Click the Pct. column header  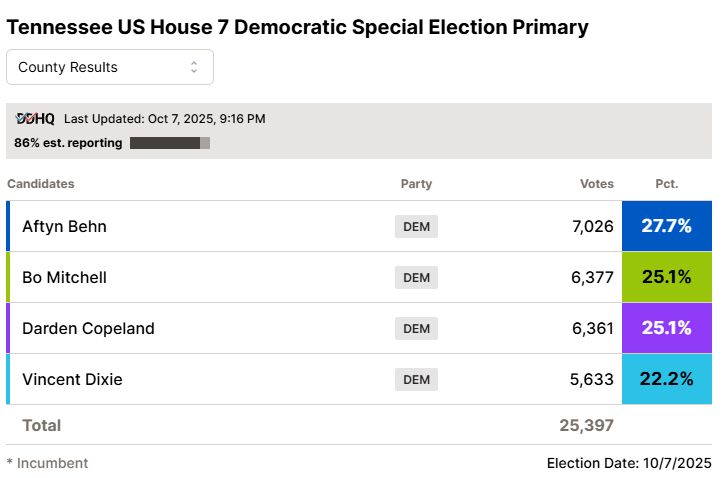coord(666,184)
